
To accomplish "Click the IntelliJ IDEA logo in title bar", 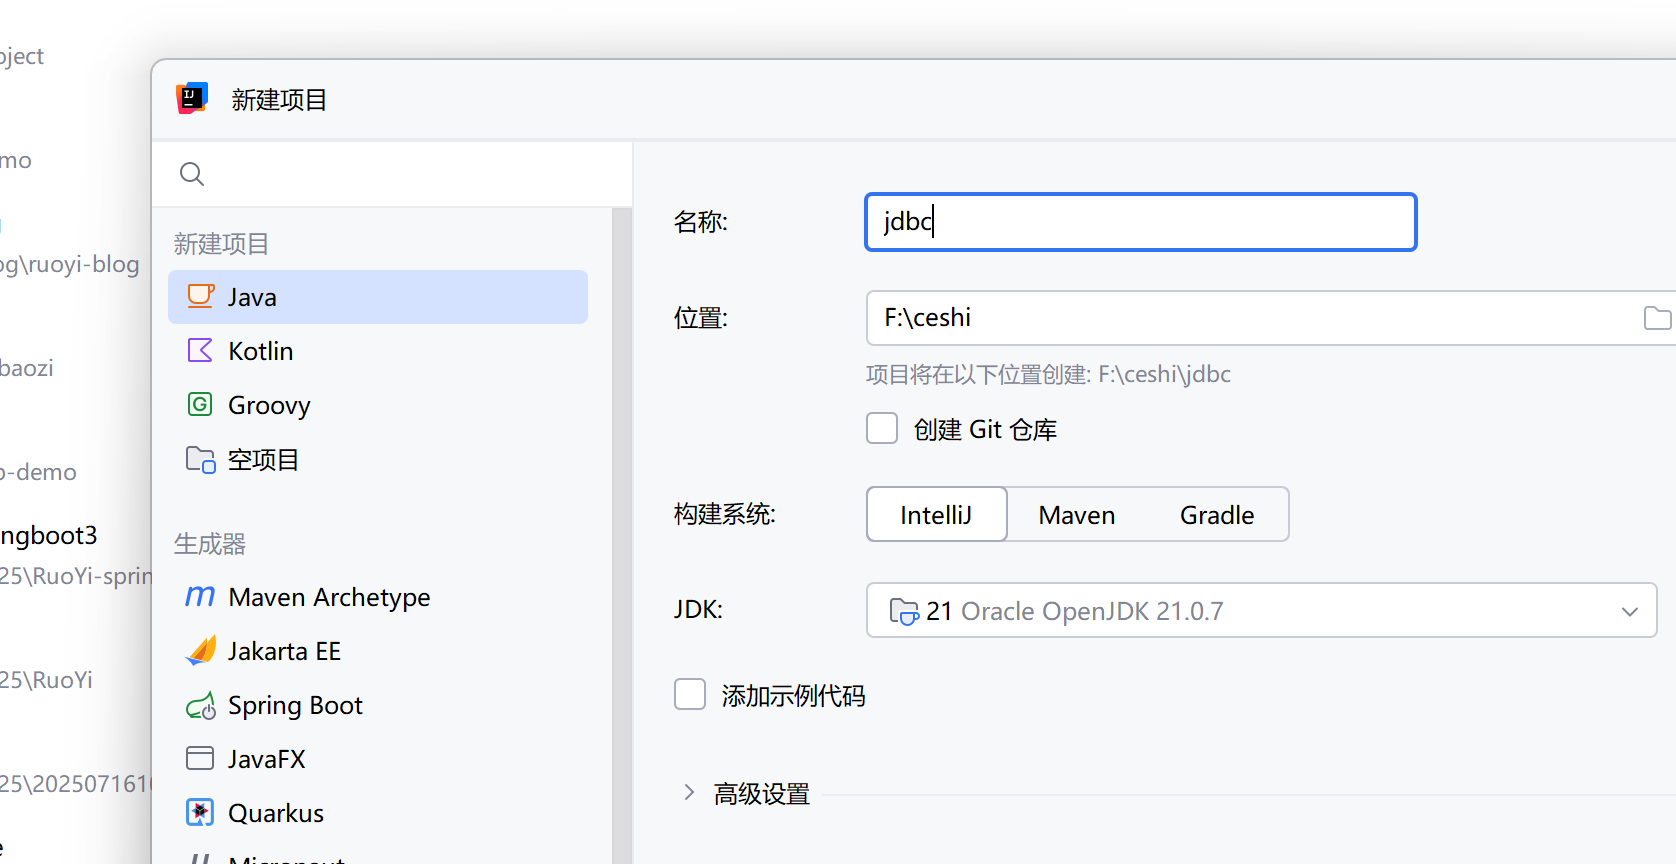I will (192, 98).
